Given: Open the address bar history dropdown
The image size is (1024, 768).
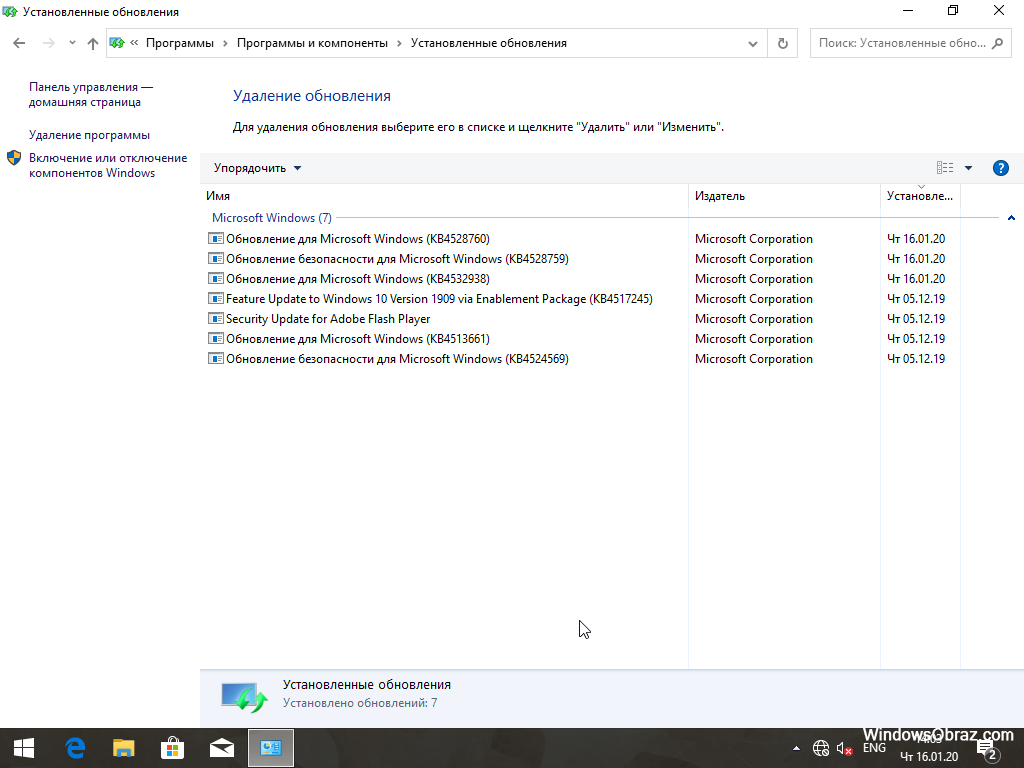Looking at the screenshot, I should [x=753, y=43].
